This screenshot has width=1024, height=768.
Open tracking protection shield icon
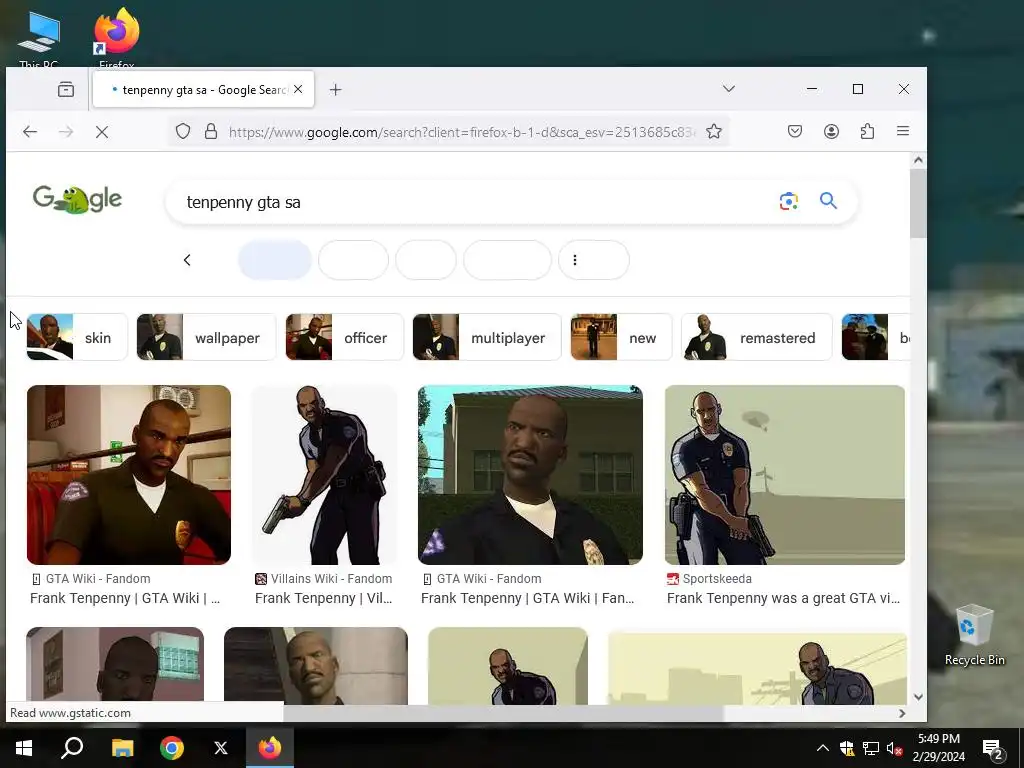[183, 132]
